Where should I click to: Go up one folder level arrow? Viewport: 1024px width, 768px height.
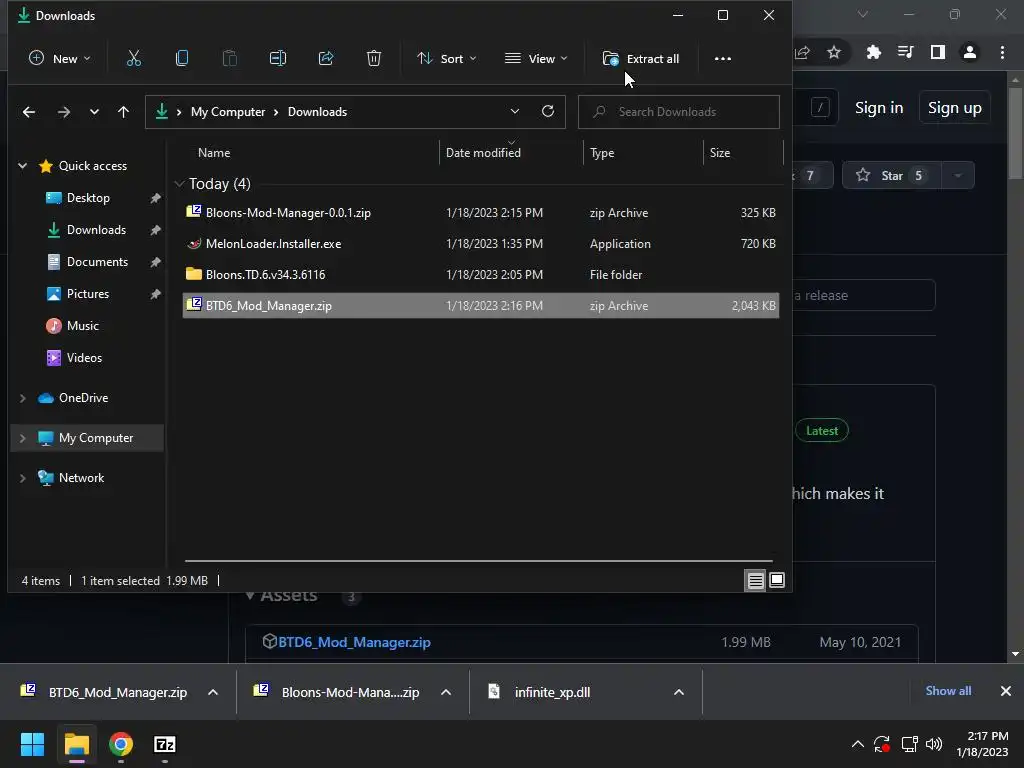click(x=123, y=112)
